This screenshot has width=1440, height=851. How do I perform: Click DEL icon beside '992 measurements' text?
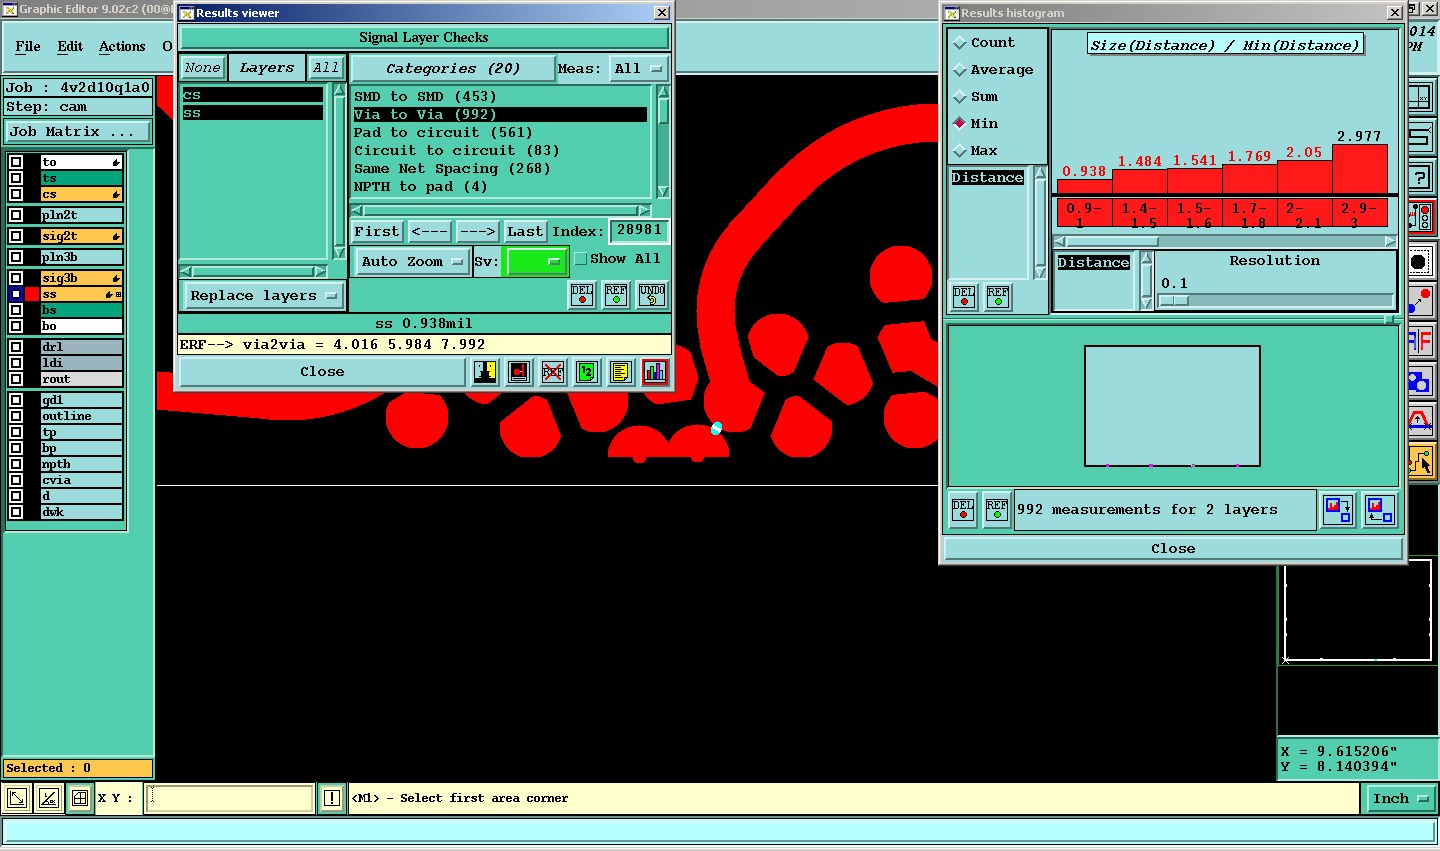[x=963, y=510]
